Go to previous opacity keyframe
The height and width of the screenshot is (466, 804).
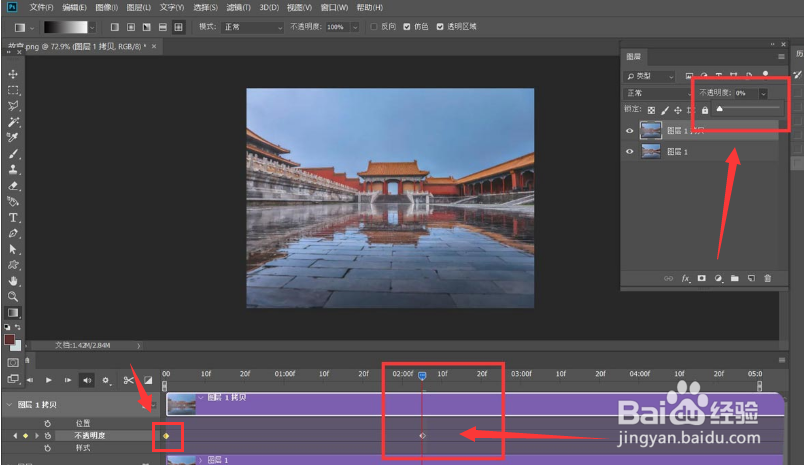tap(15, 436)
